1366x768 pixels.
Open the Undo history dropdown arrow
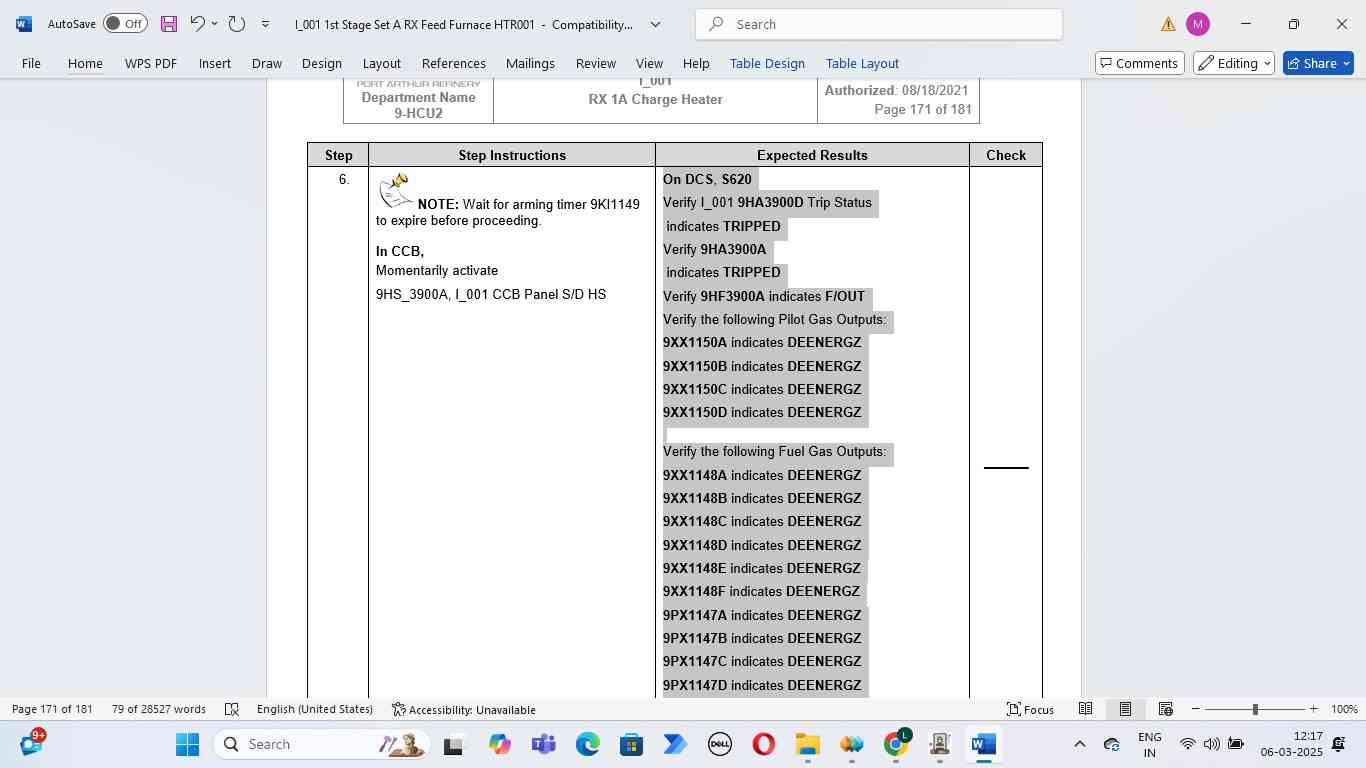(214, 24)
